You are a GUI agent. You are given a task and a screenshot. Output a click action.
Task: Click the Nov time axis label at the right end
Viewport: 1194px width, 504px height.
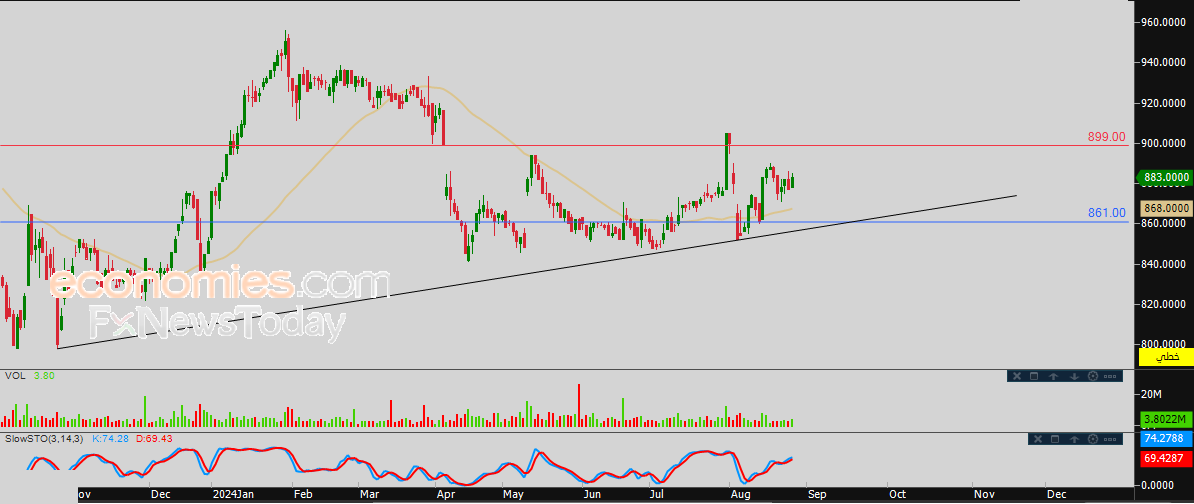point(983,495)
